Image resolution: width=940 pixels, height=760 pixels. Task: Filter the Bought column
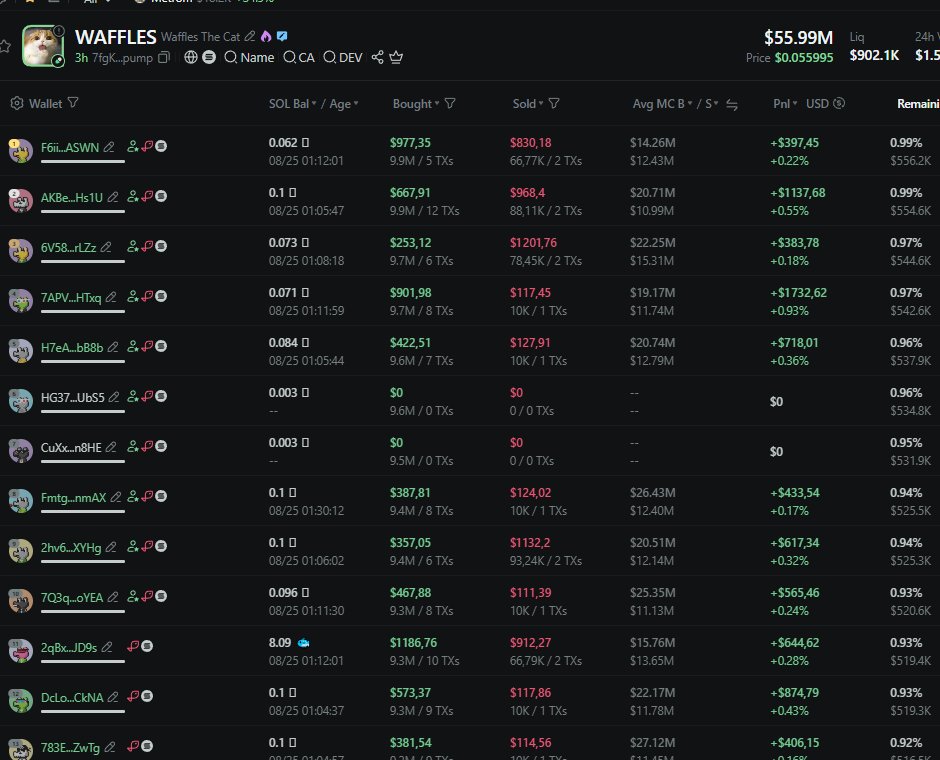coord(450,104)
